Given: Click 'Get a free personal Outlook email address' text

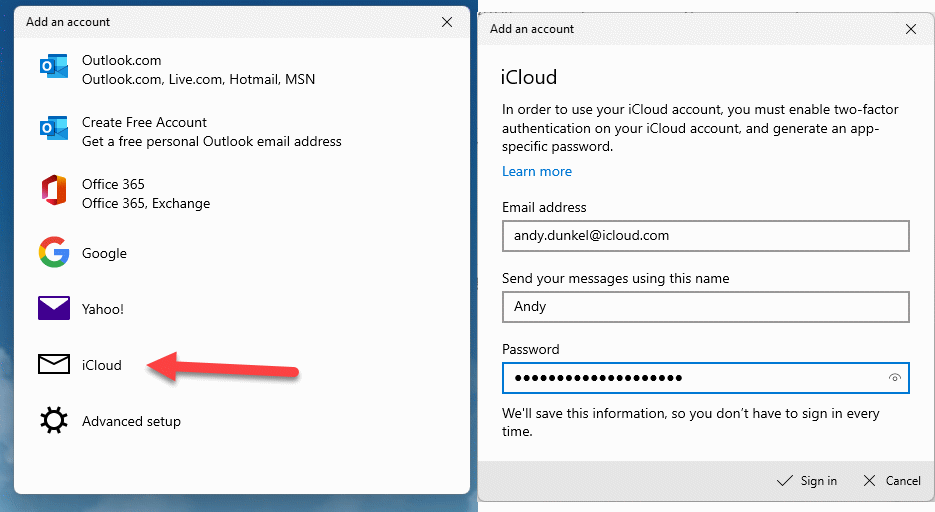Looking at the screenshot, I should [x=212, y=141].
